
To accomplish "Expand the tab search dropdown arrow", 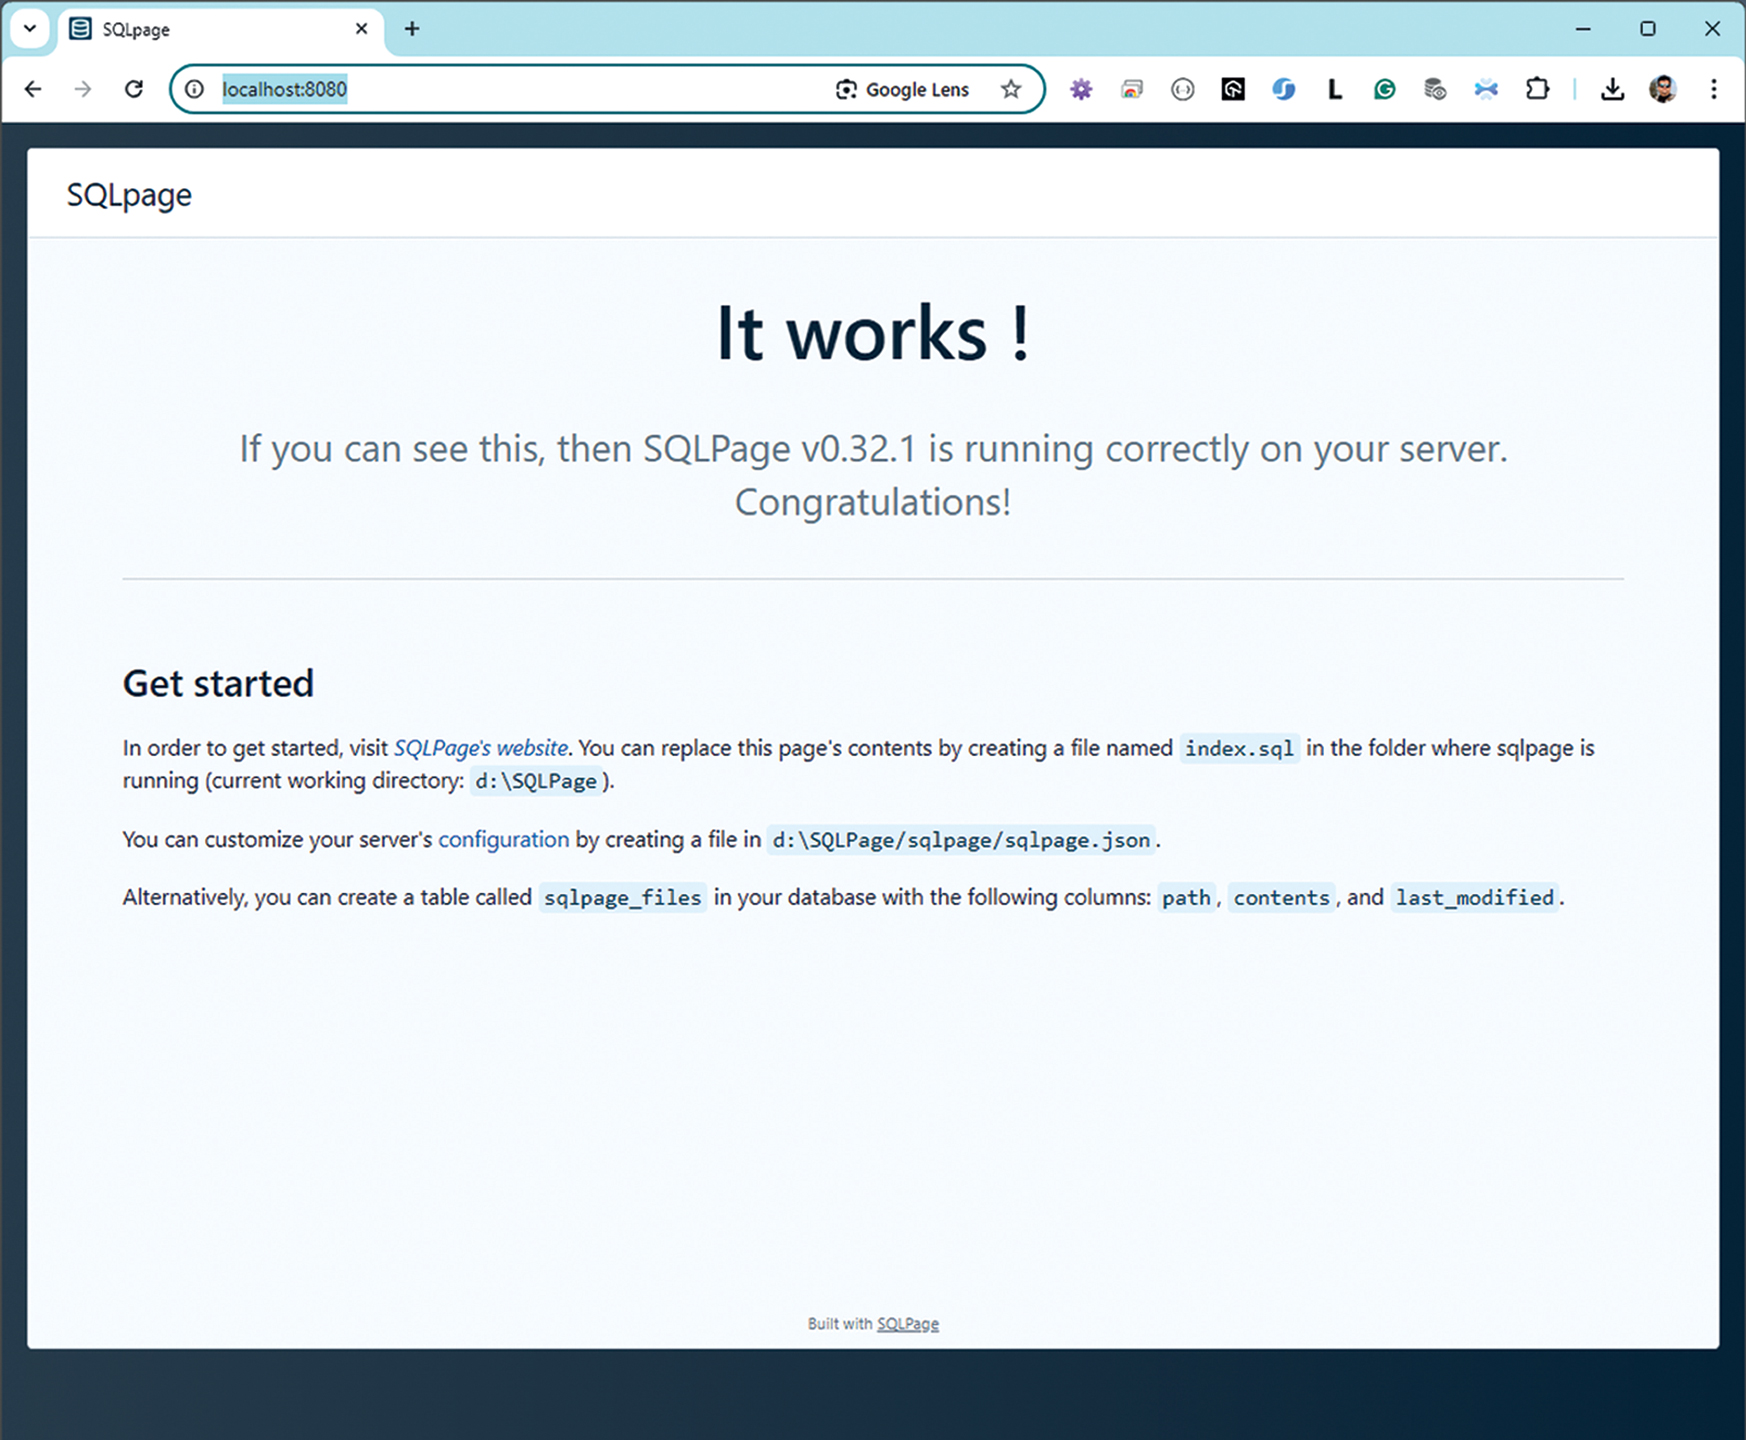I will (30, 28).
